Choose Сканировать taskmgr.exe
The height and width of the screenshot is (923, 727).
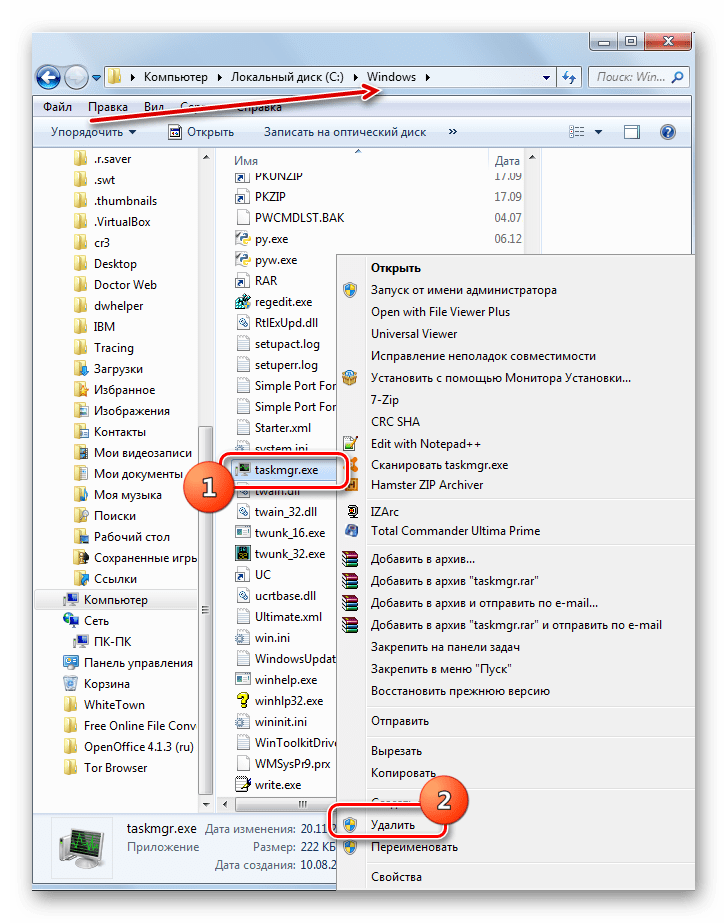point(439,465)
